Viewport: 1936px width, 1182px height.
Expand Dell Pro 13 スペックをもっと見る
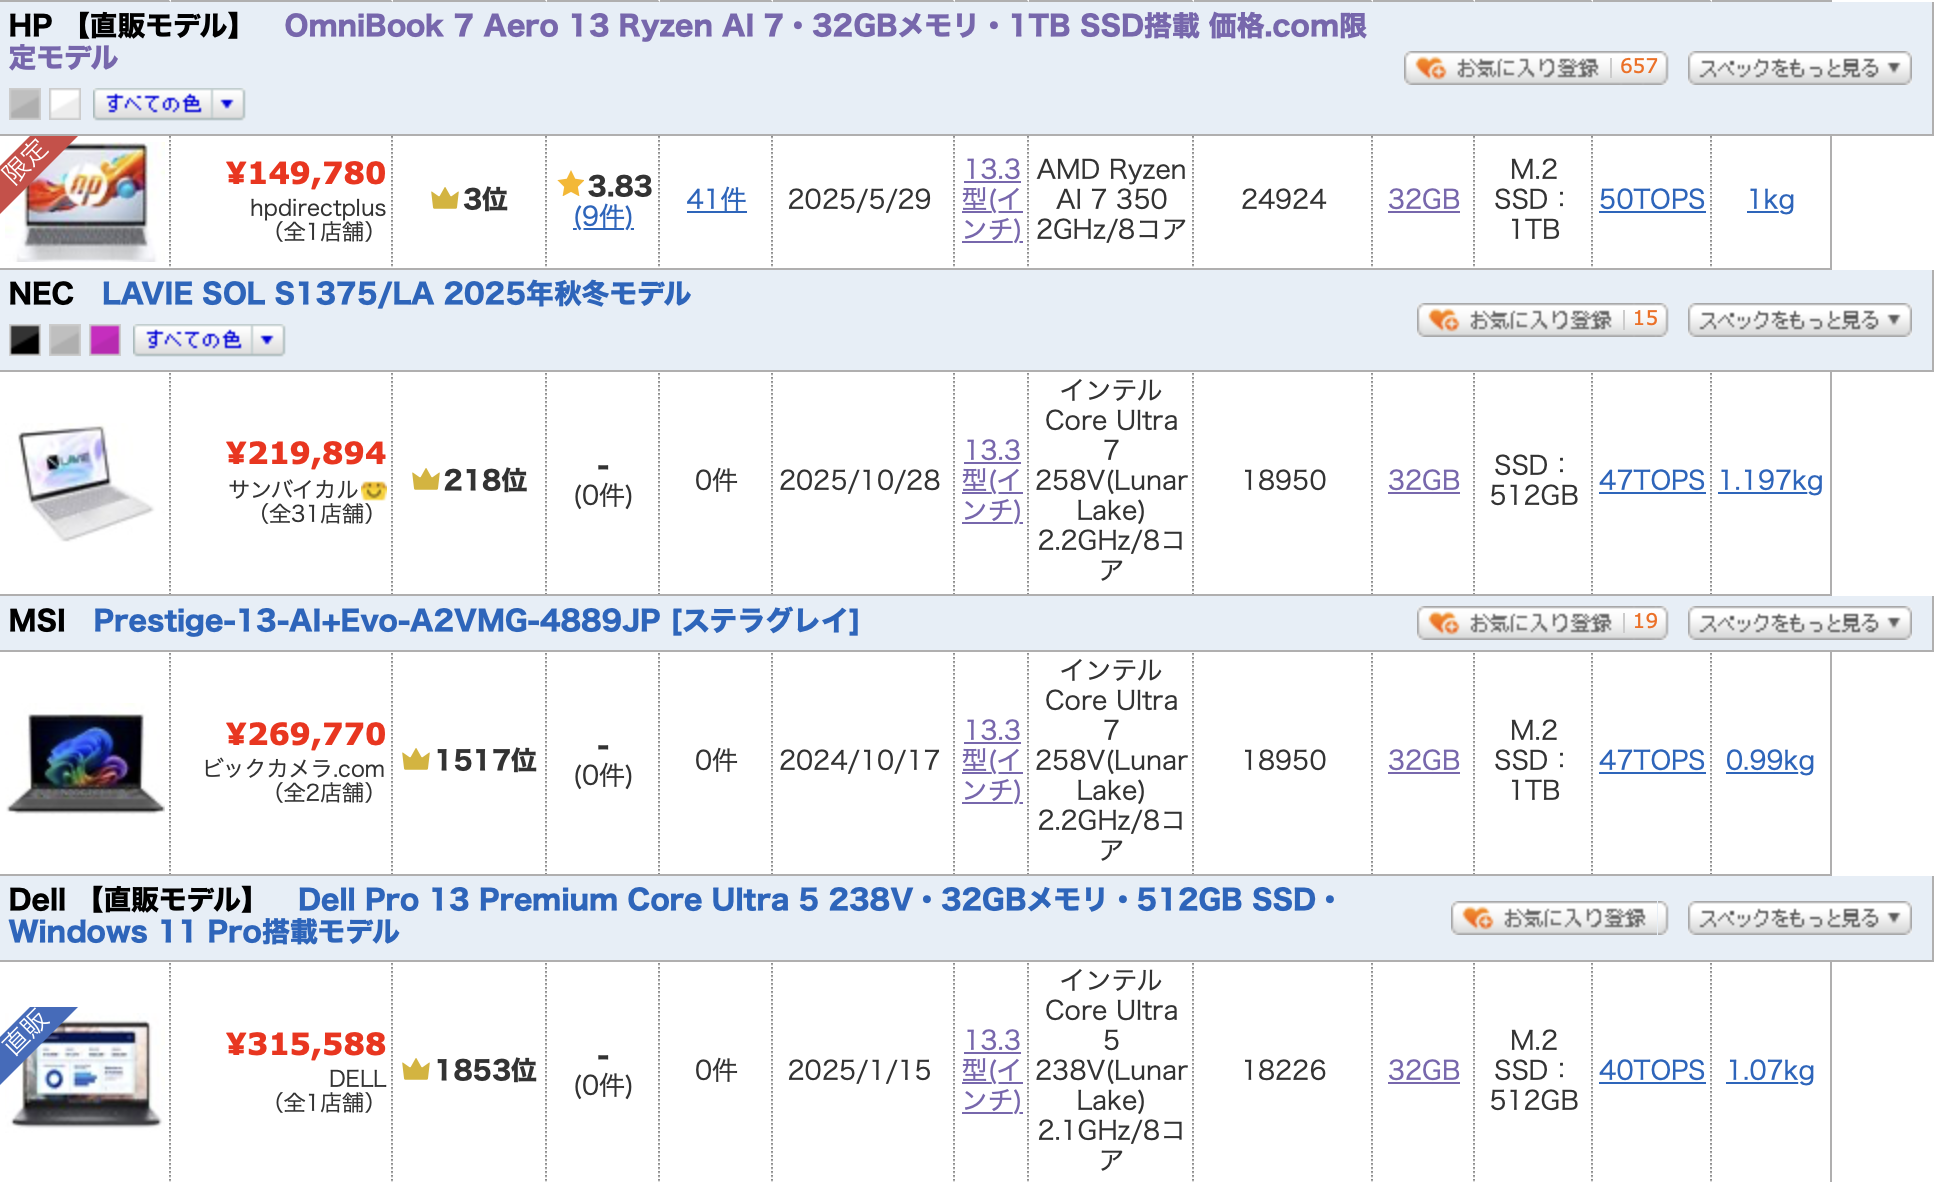coord(1798,918)
